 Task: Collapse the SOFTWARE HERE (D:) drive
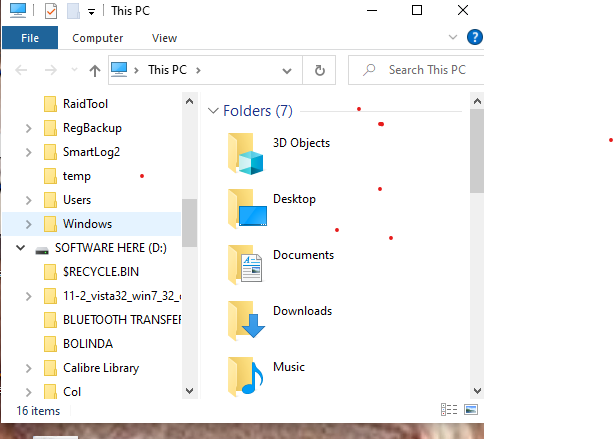[x=20, y=248]
